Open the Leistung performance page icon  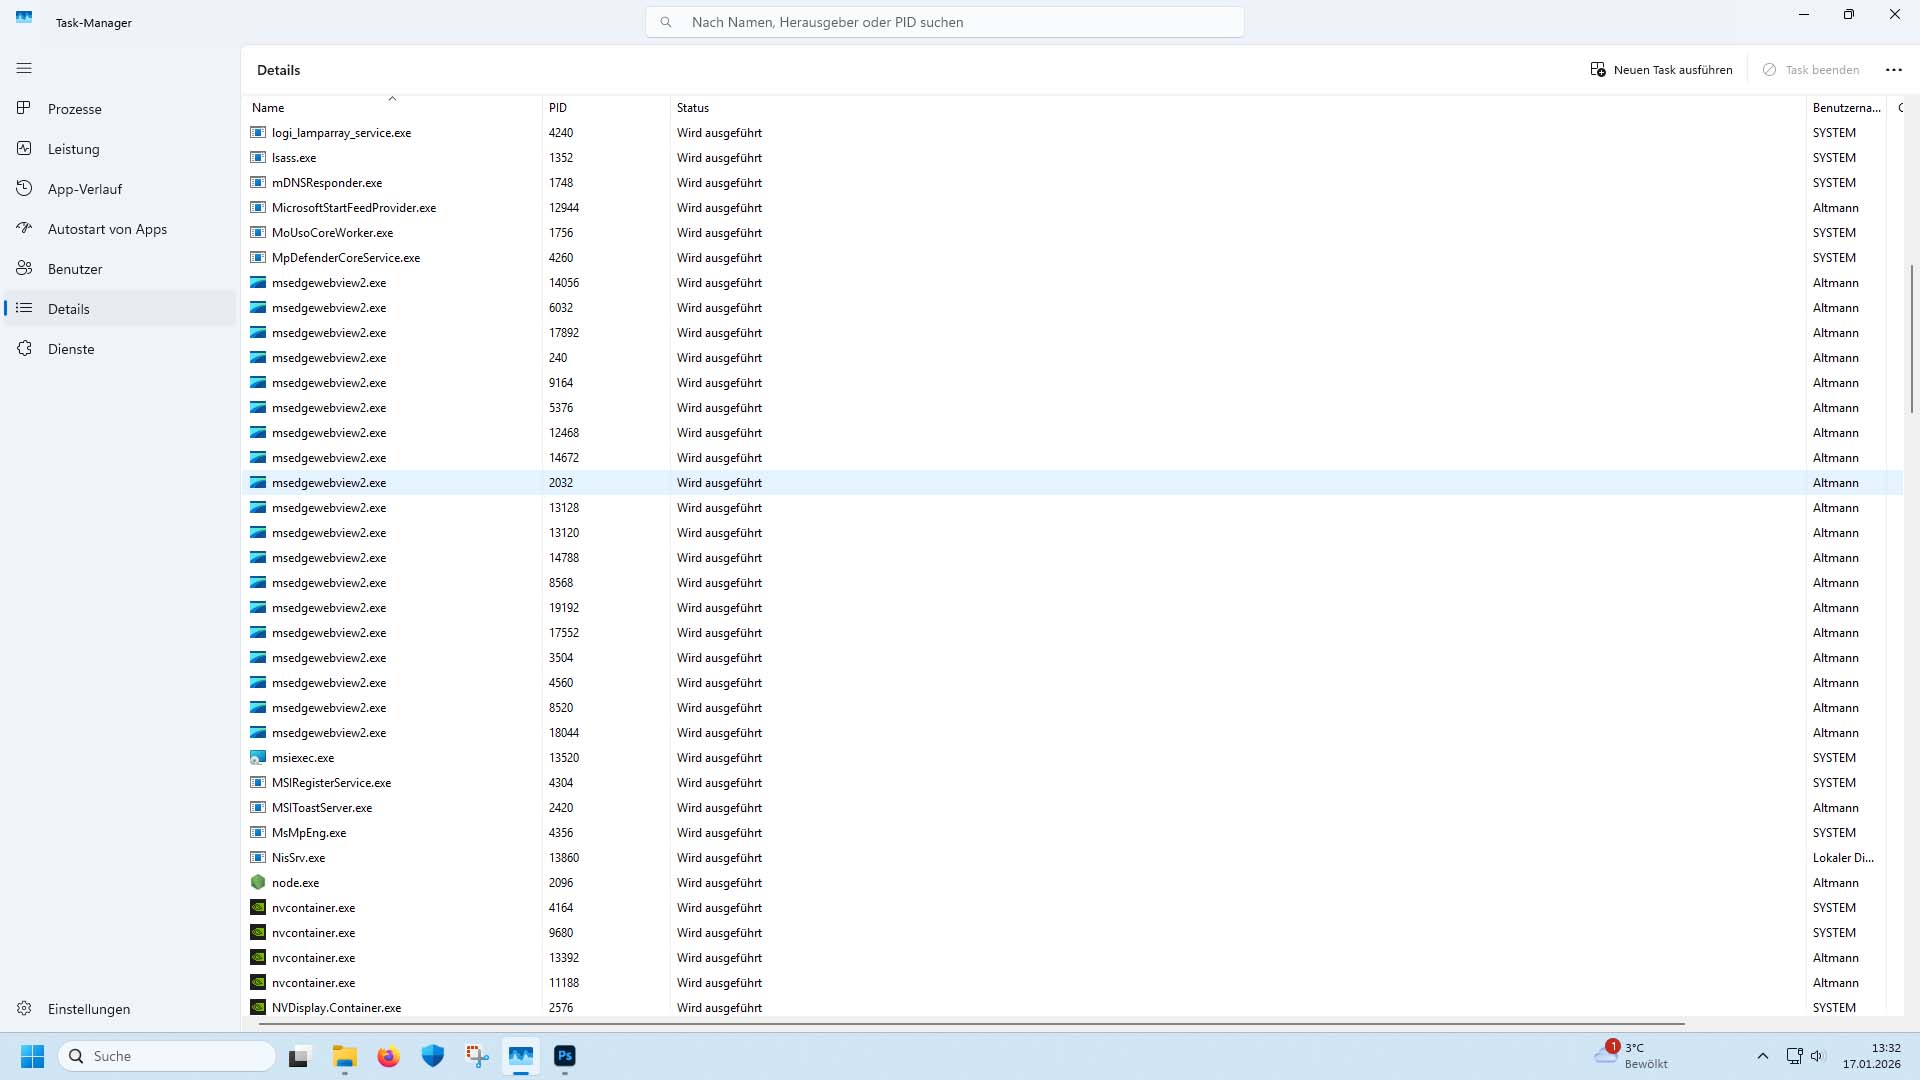tap(24, 148)
